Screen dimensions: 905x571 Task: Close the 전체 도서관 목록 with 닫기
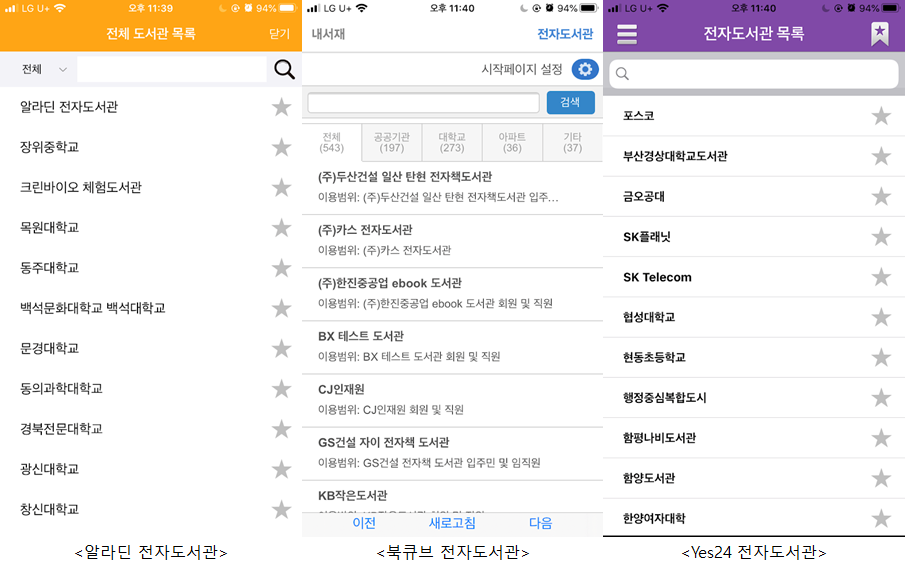tap(279, 33)
